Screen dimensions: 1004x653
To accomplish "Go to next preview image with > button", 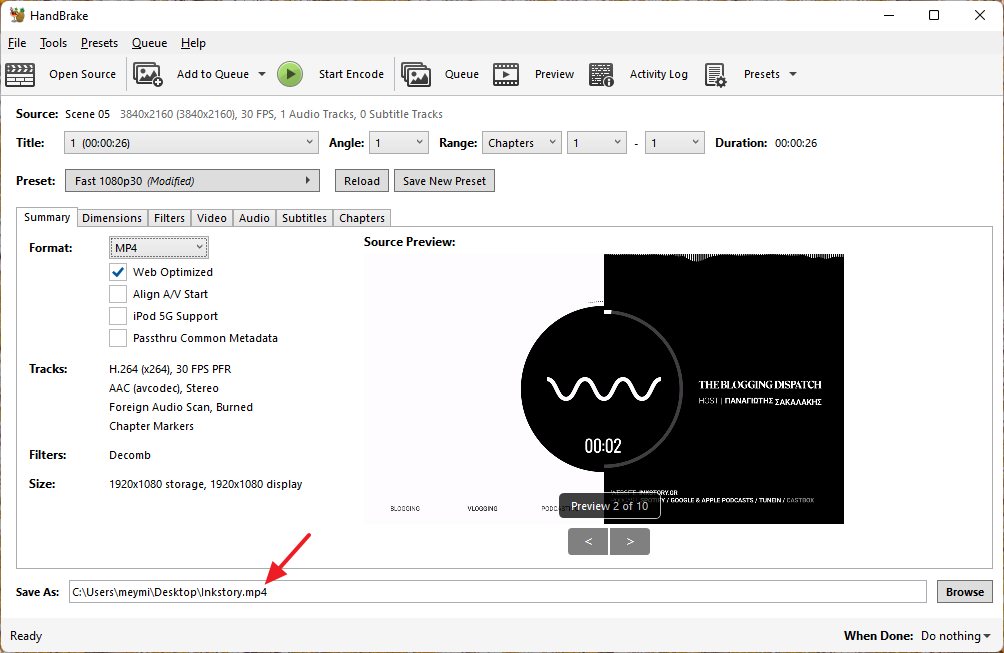I will click(x=630, y=542).
